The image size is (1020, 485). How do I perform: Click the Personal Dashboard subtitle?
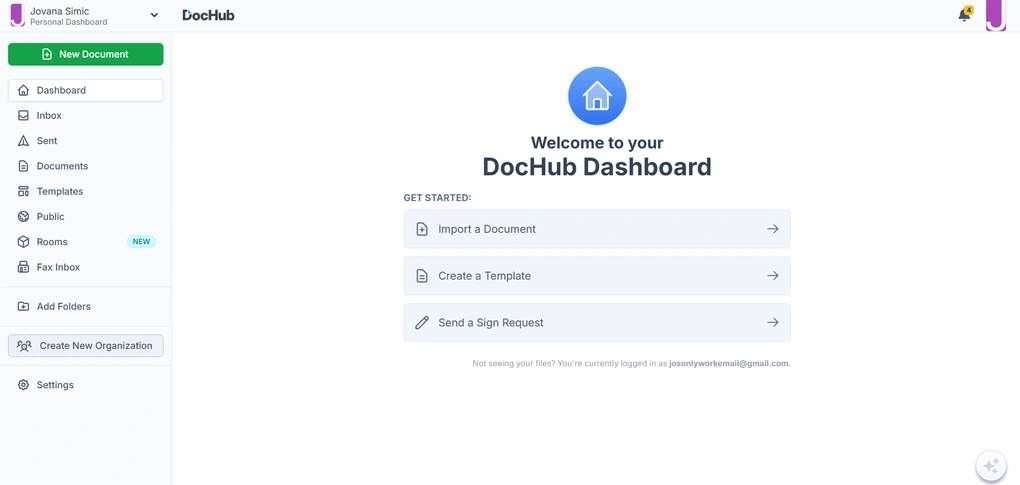(68, 22)
